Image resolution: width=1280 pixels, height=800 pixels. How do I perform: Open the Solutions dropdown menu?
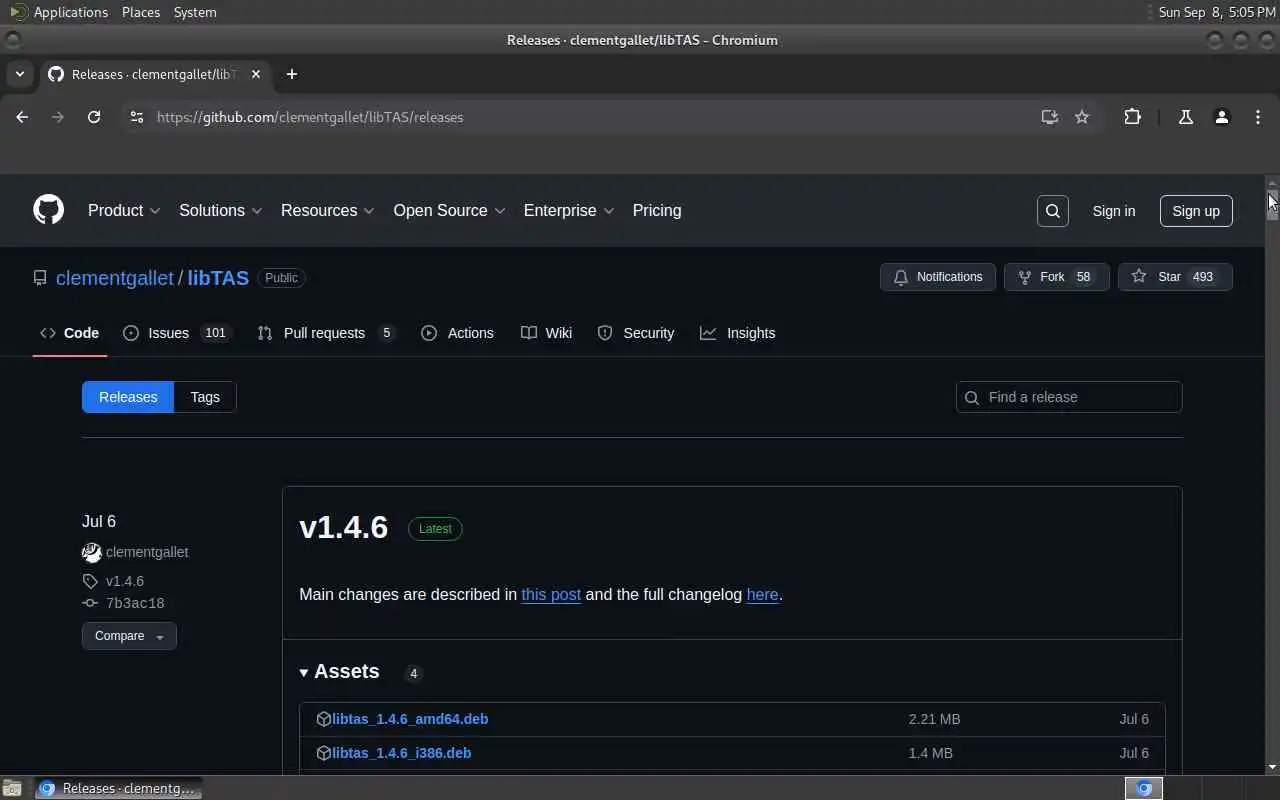click(x=220, y=211)
